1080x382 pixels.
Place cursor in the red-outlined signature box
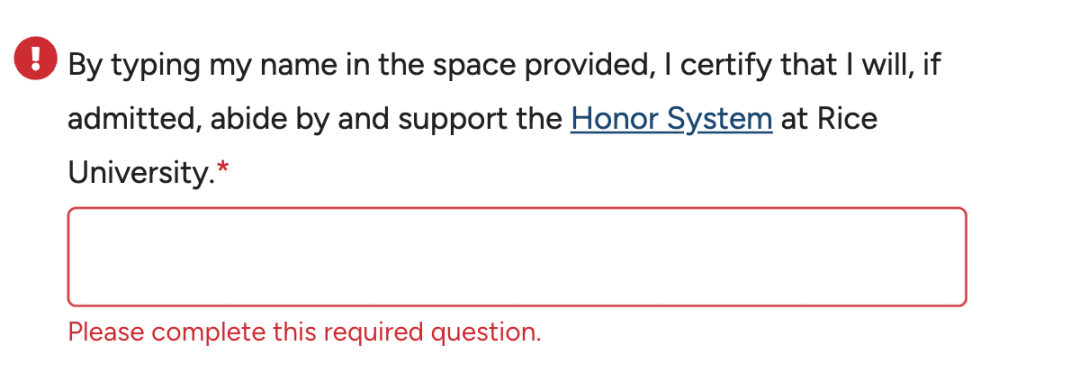(517, 257)
